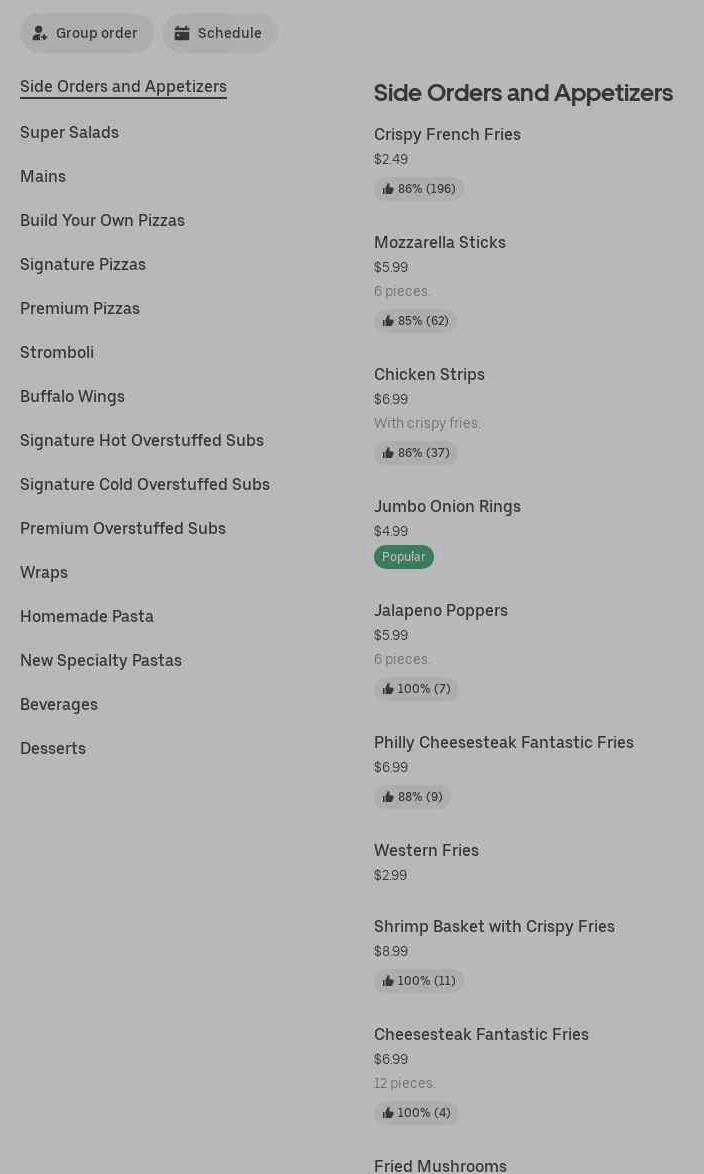Screen dimensions: 704x1174
Task: Open the Stromboli category
Action: coord(57,352)
